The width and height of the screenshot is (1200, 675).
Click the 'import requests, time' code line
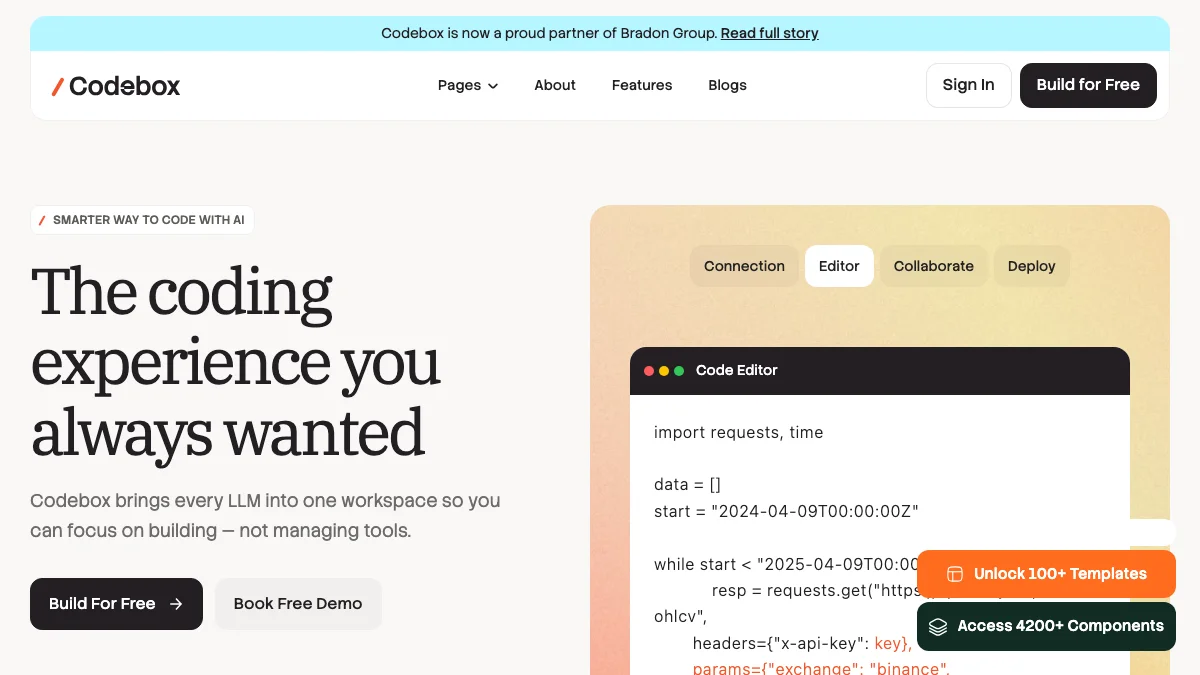pyautogui.click(x=739, y=433)
